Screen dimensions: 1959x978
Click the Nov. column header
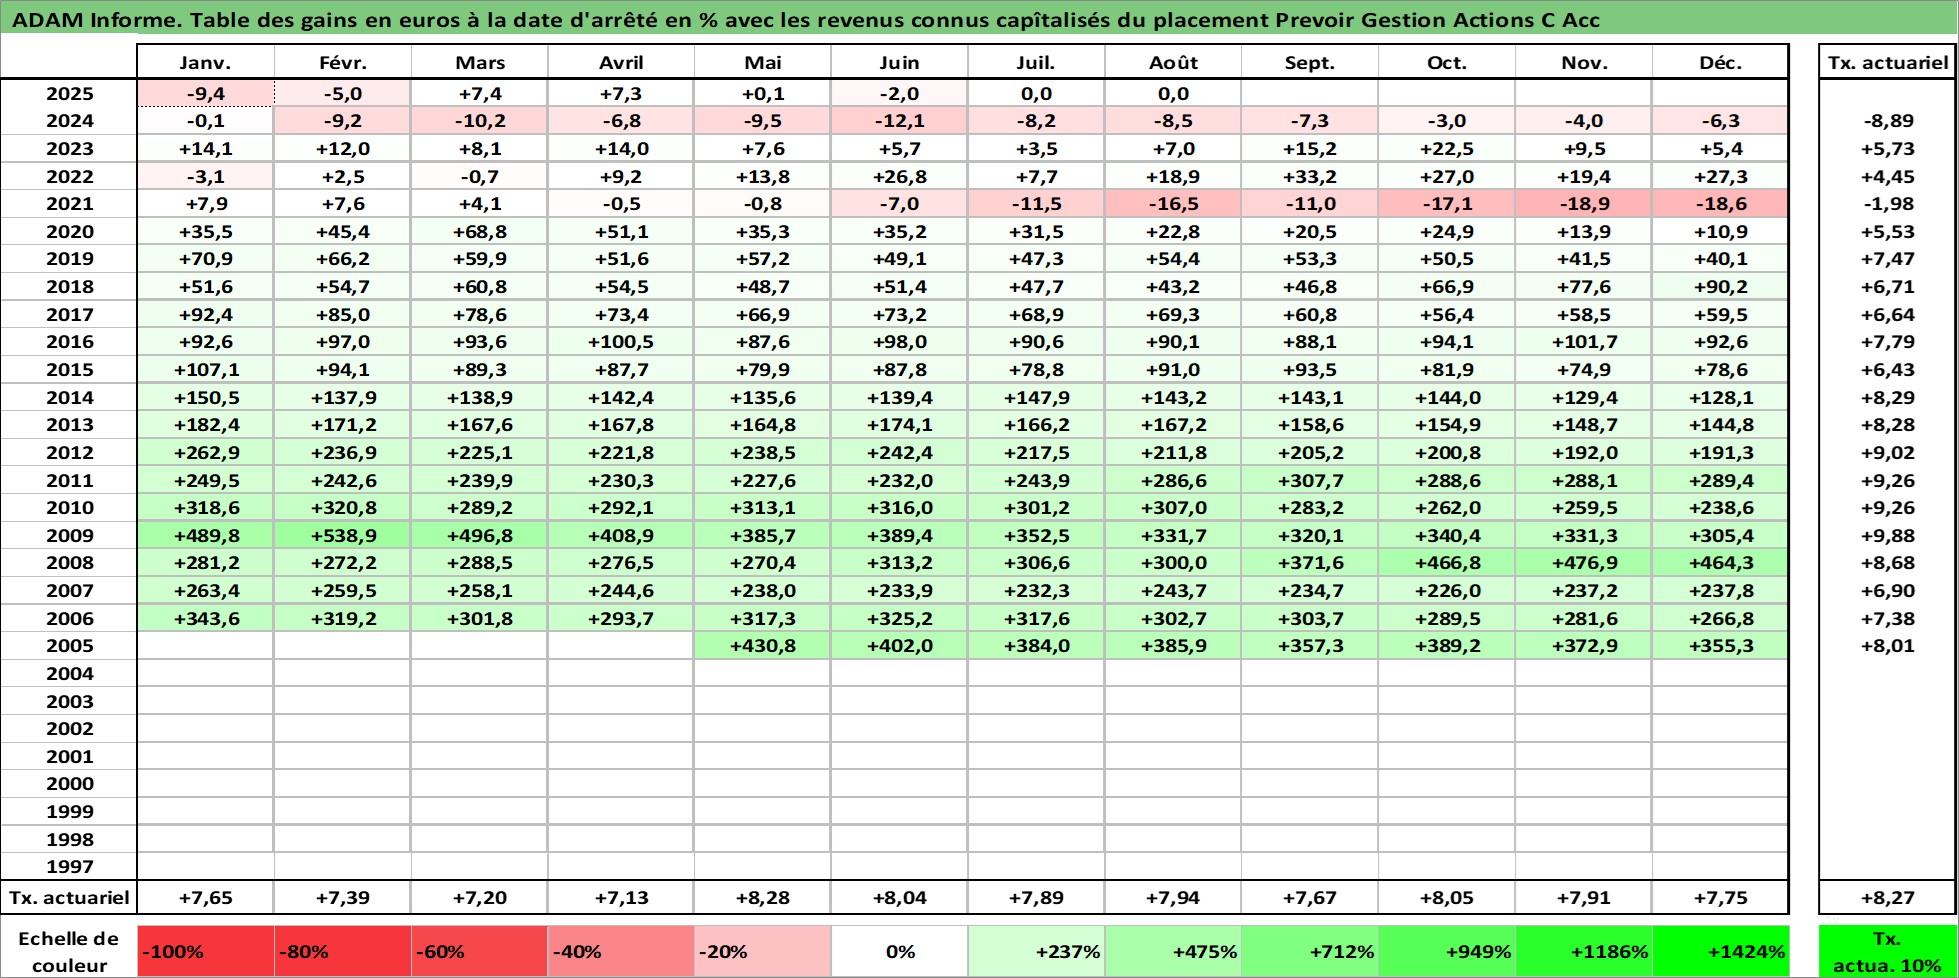coord(1584,62)
